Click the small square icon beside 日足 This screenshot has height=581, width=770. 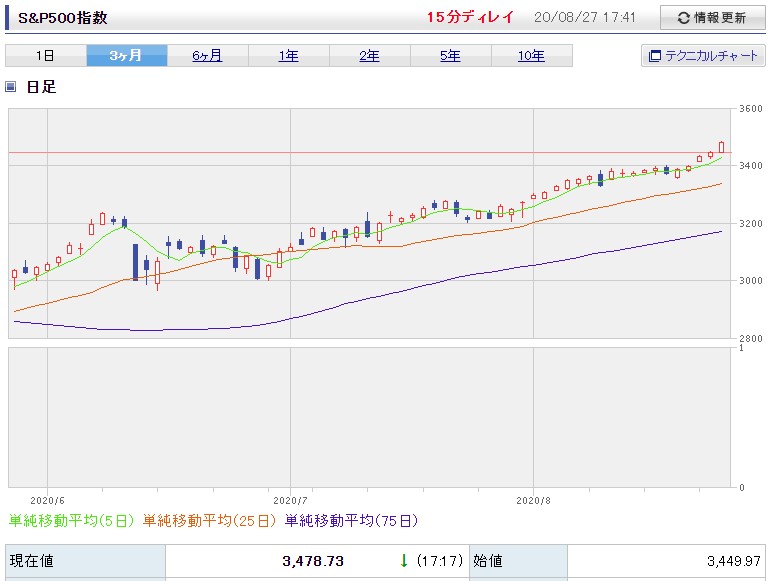(10, 87)
